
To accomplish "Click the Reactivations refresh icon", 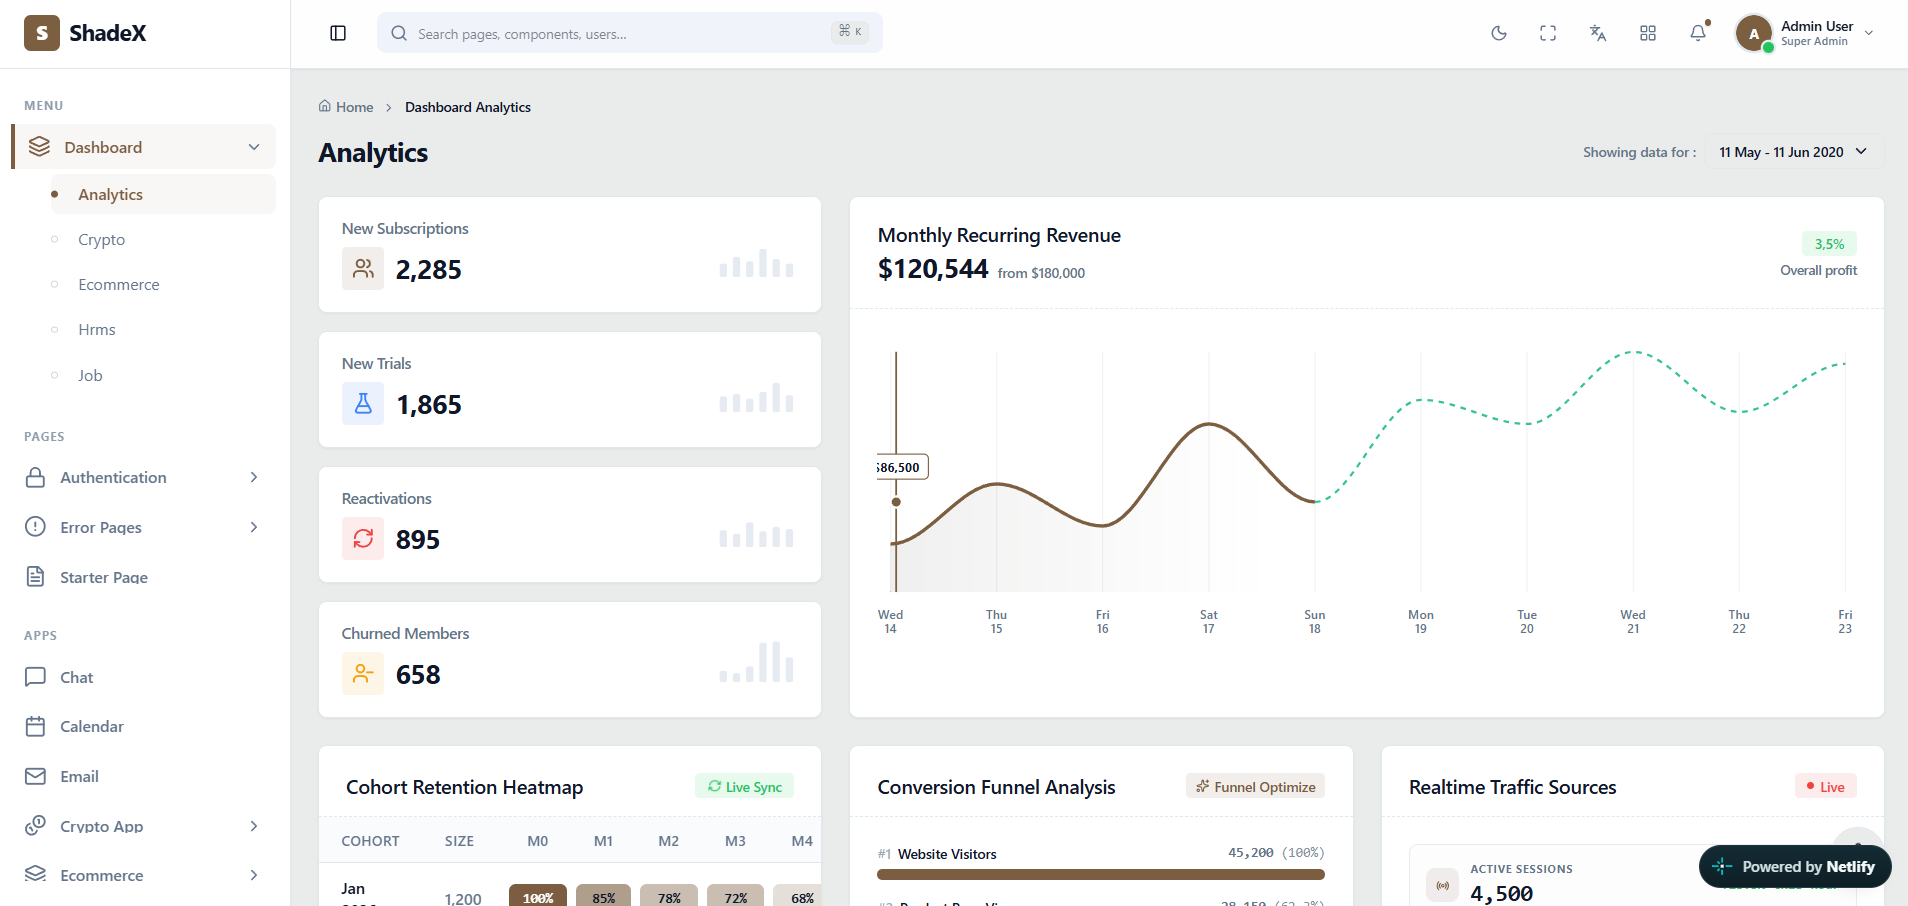I will click(363, 539).
